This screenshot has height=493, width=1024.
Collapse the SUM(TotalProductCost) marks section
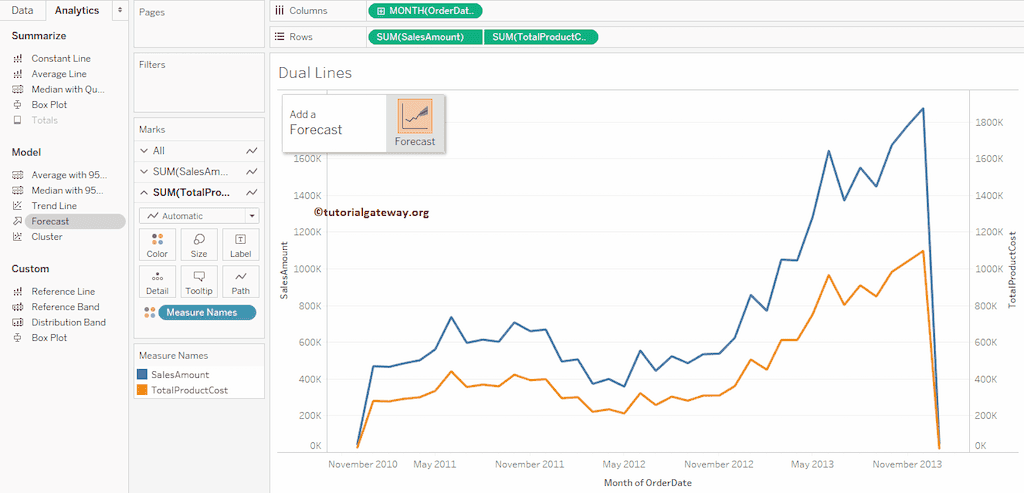(146, 192)
